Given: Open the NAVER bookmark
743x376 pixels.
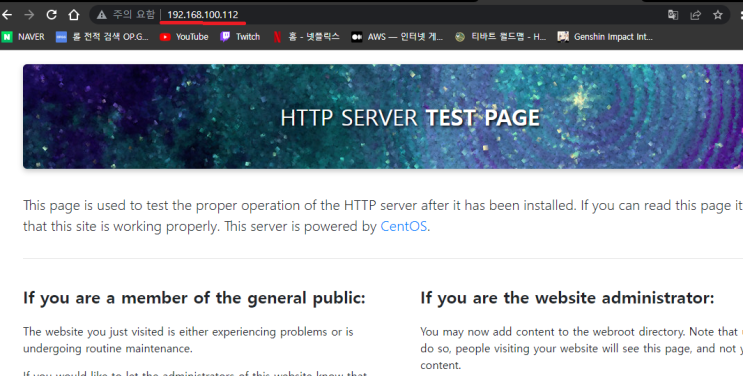Looking at the screenshot, I should pos(23,37).
